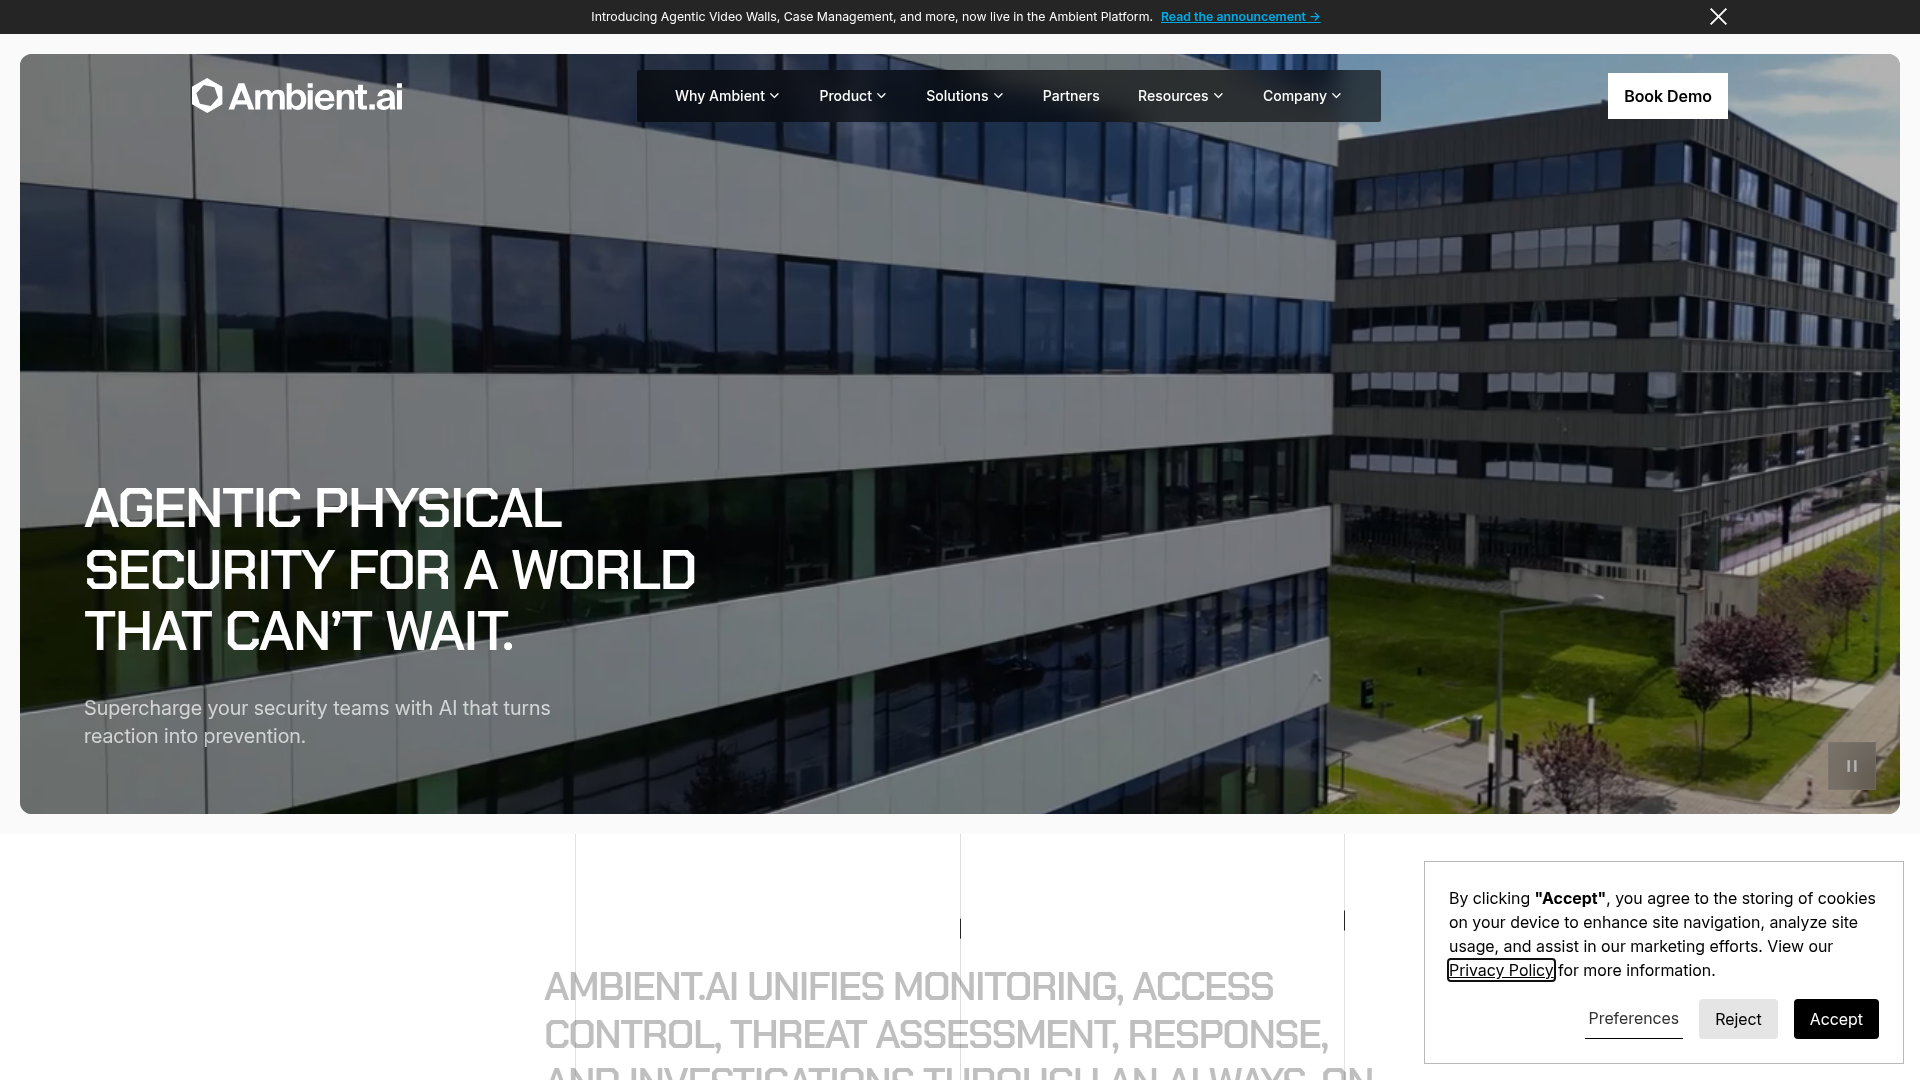Open cookie Preferences

1633,1018
